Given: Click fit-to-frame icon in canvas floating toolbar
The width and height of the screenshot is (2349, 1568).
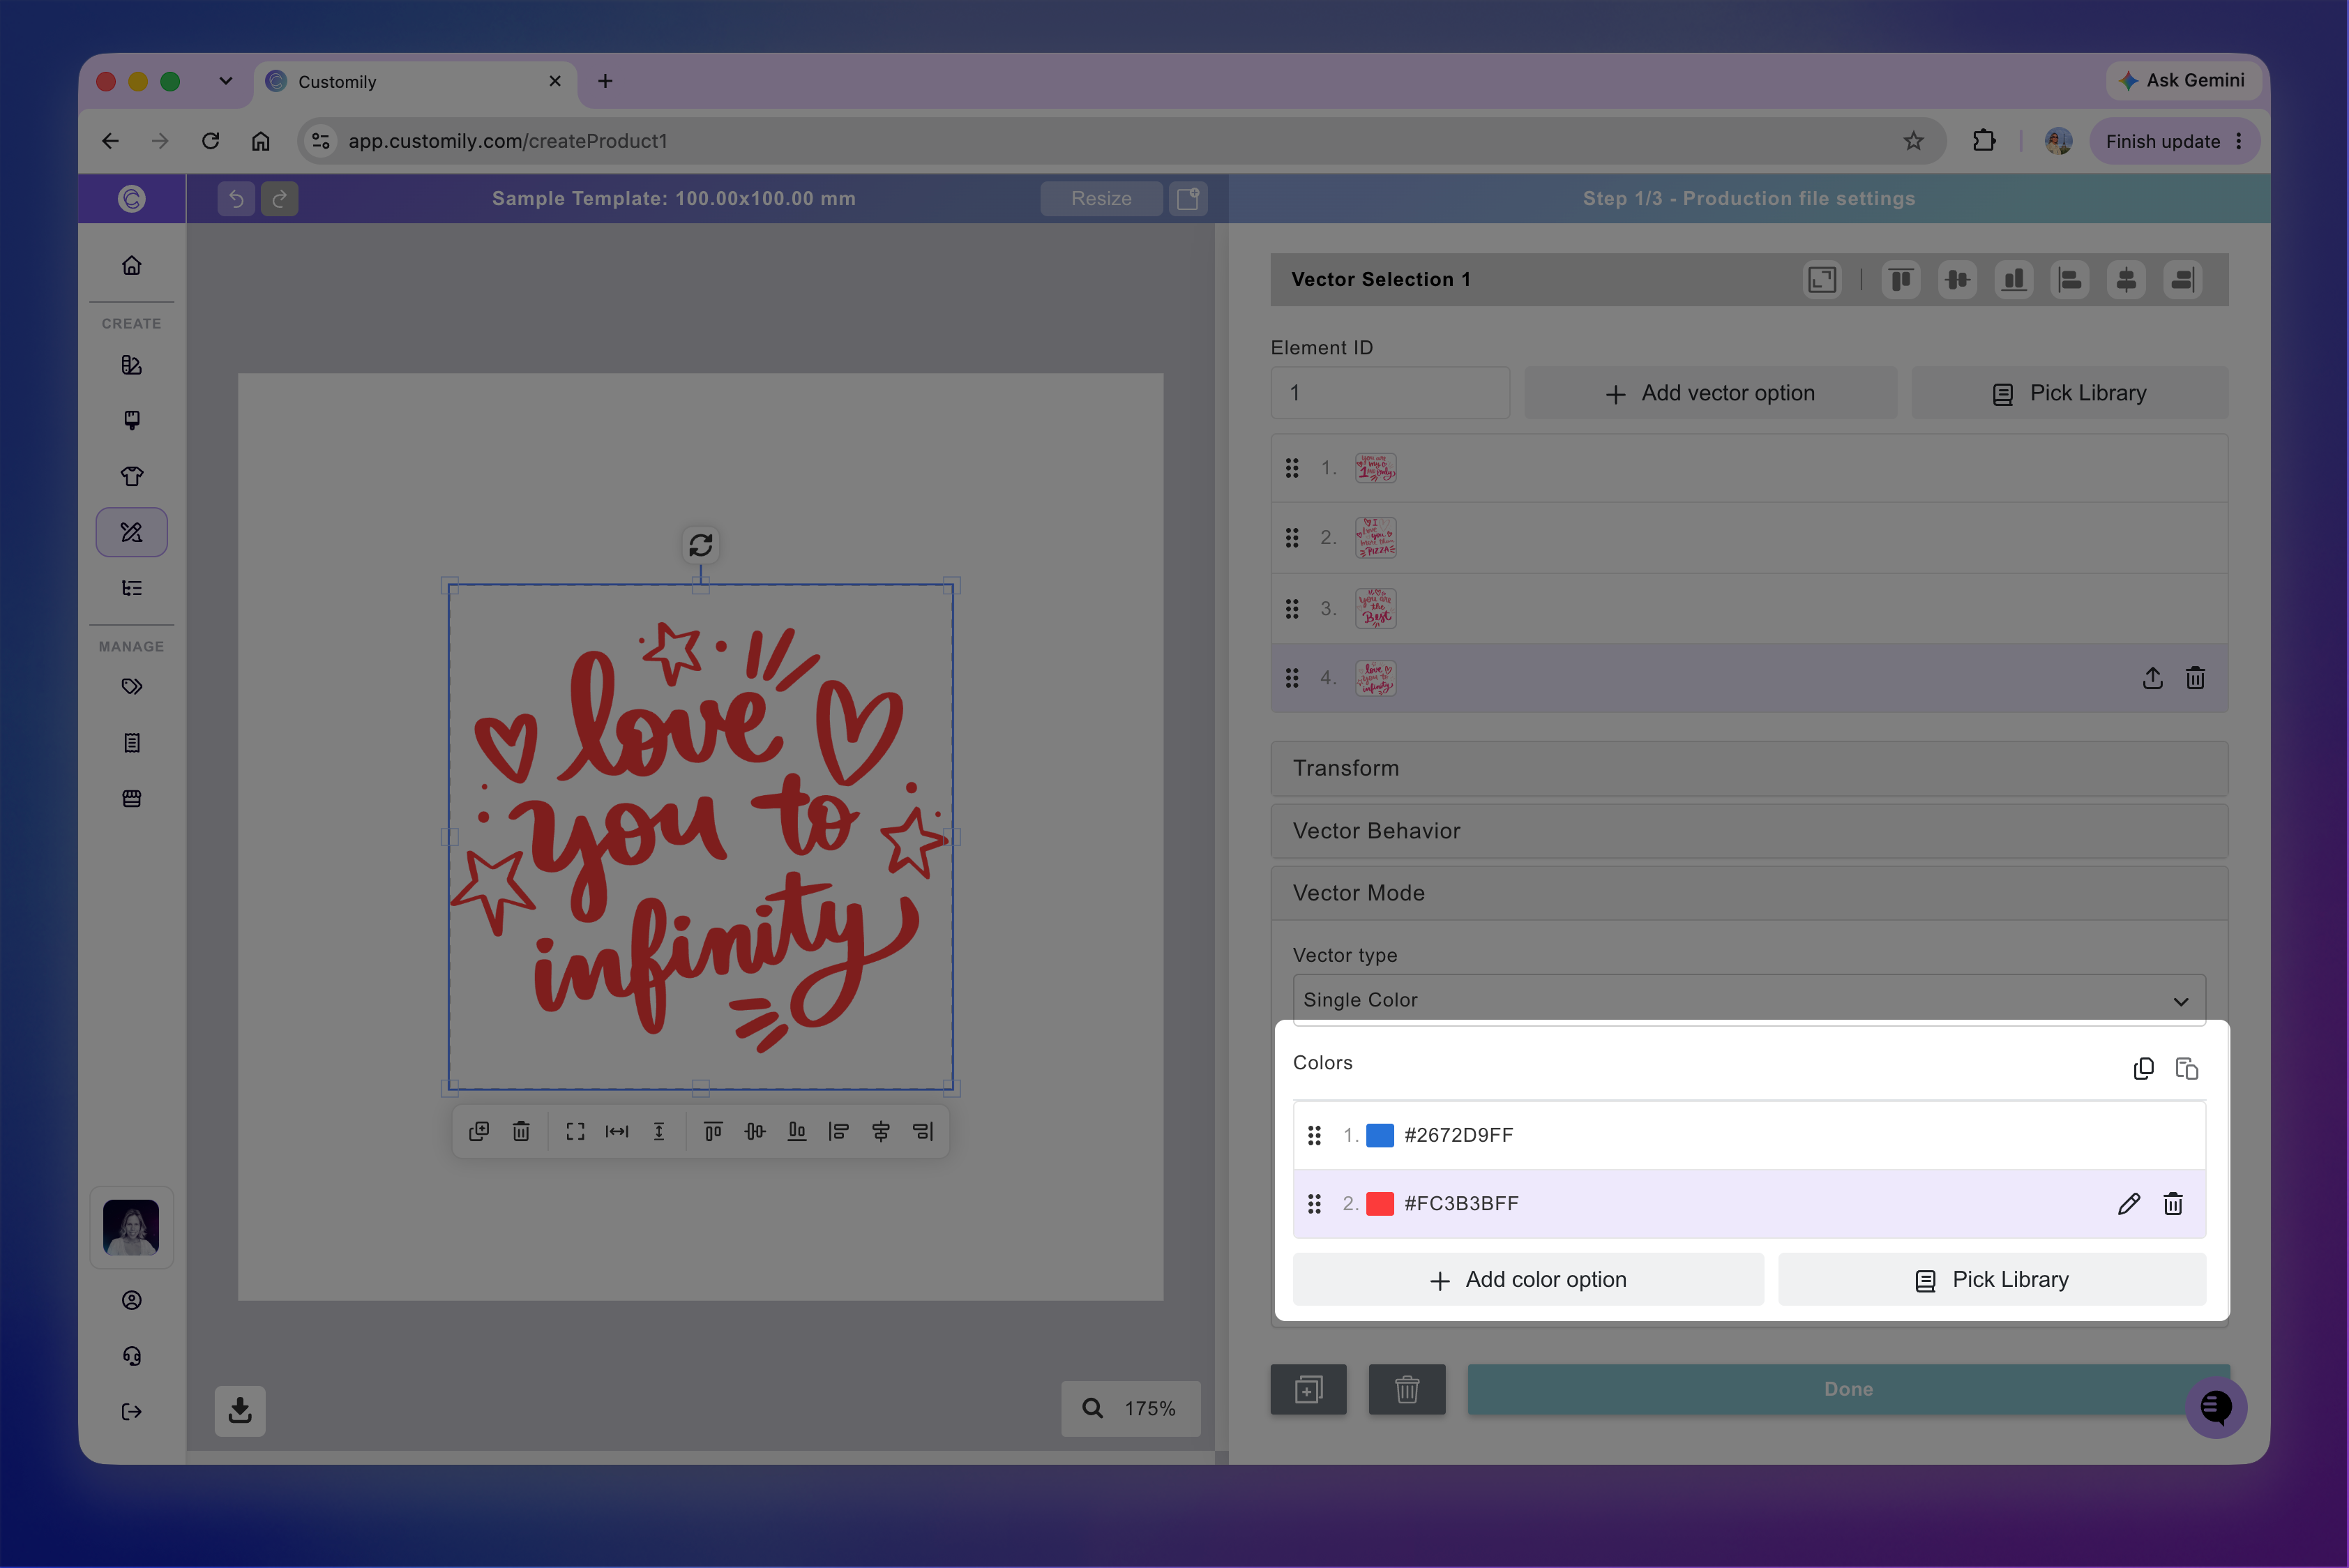Looking at the screenshot, I should [575, 1131].
